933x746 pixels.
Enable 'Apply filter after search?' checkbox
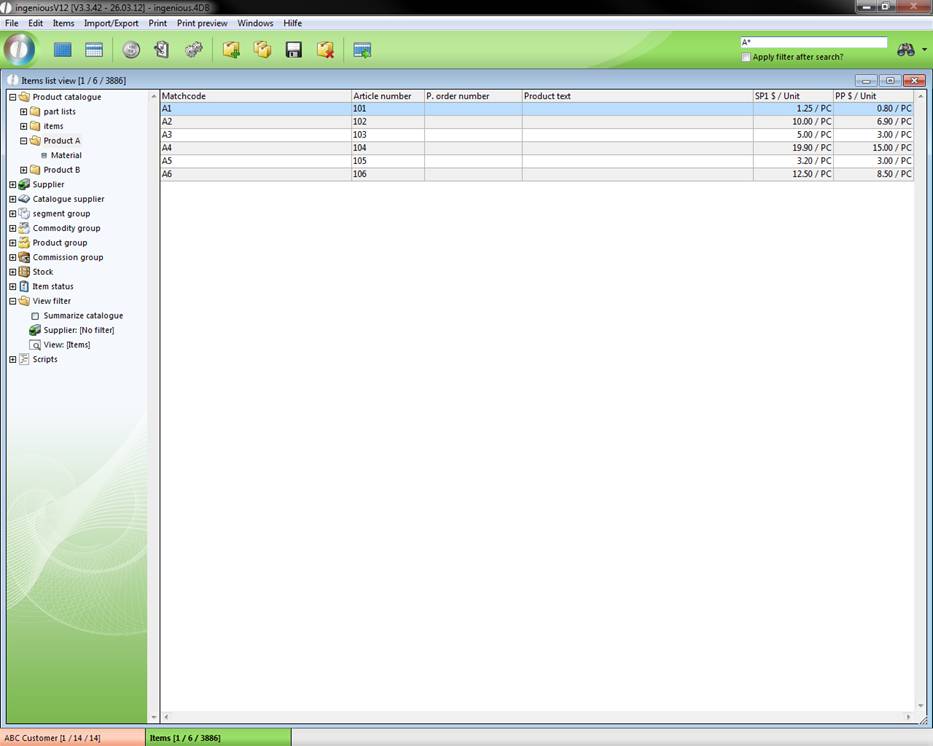coord(746,57)
